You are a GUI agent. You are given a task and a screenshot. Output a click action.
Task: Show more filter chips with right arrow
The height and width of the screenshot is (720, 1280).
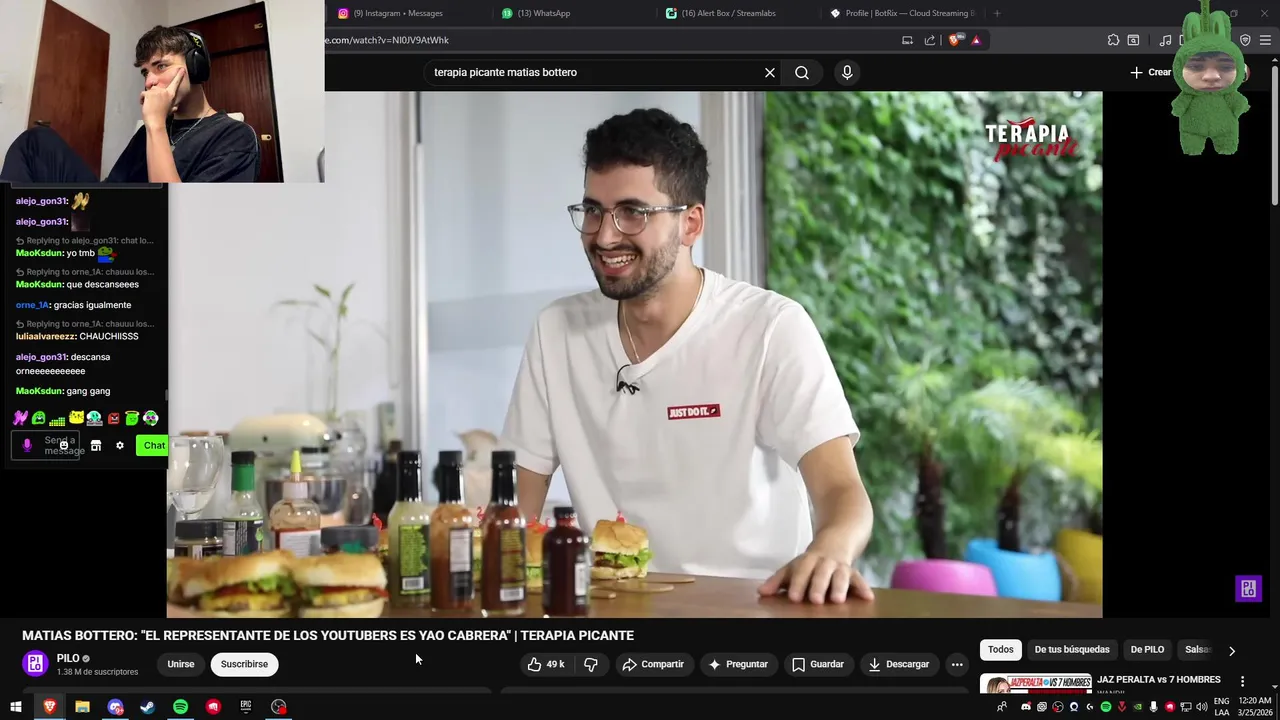[x=1232, y=650]
